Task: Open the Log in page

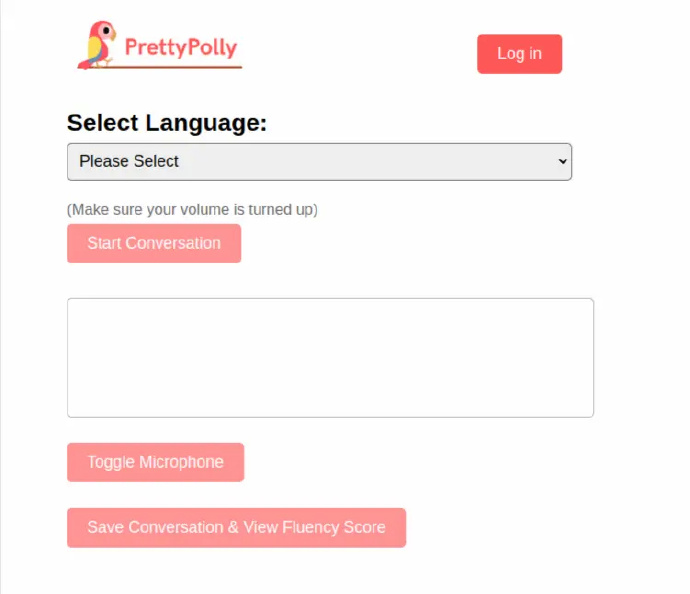Action: pos(519,54)
